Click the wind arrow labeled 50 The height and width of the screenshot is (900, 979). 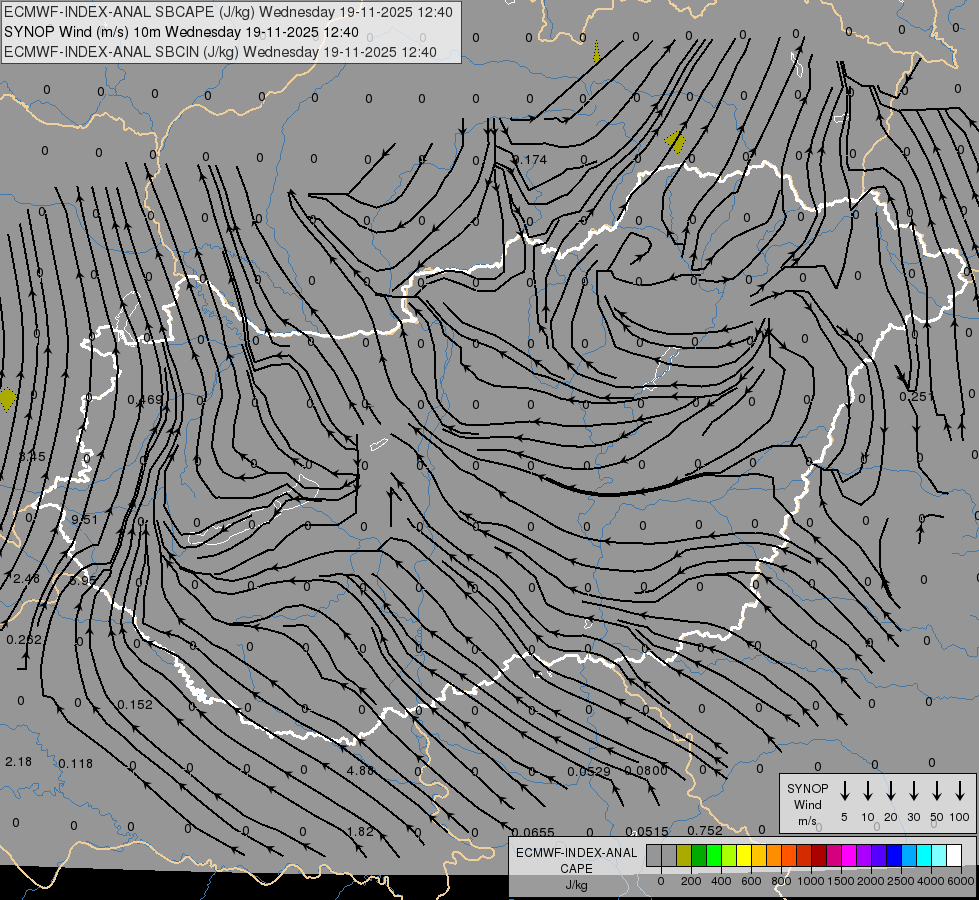click(x=937, y=791)
